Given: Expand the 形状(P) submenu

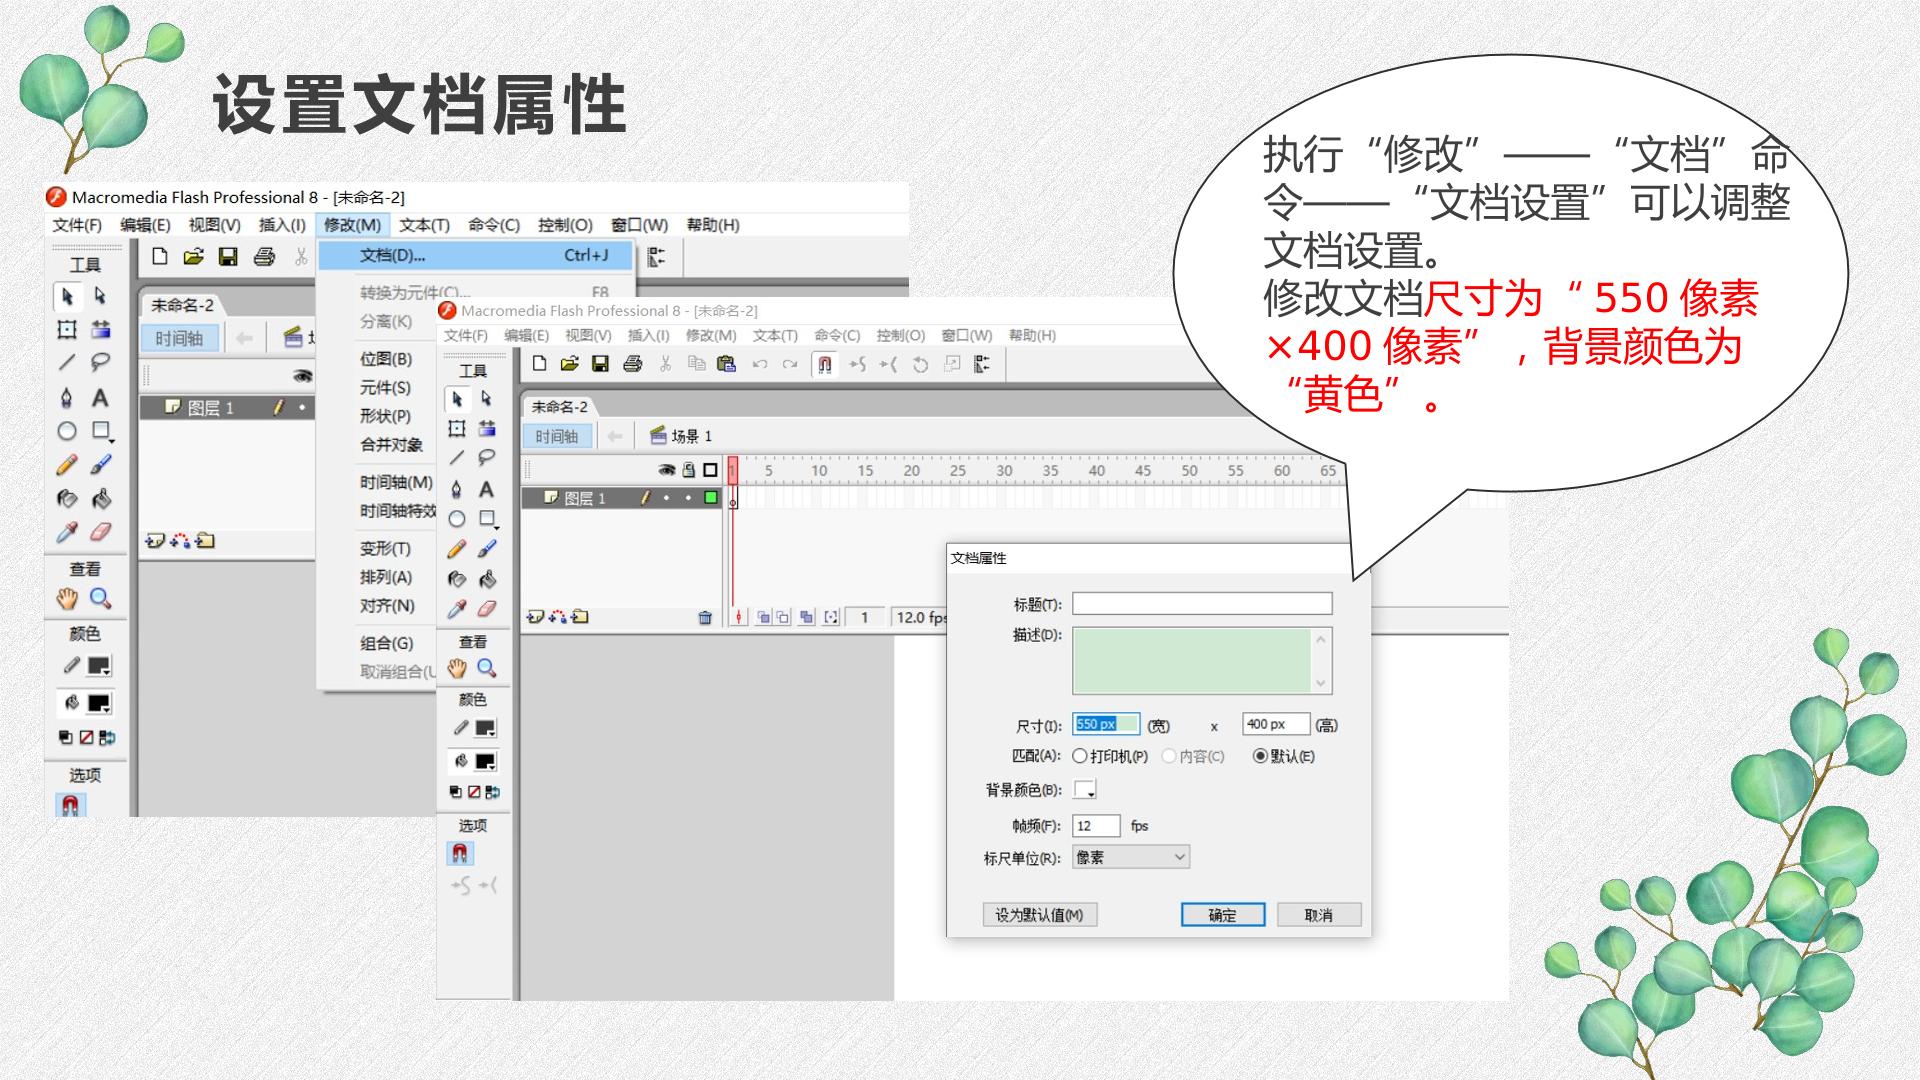Looking at the screenshot, I should [386, 416].
